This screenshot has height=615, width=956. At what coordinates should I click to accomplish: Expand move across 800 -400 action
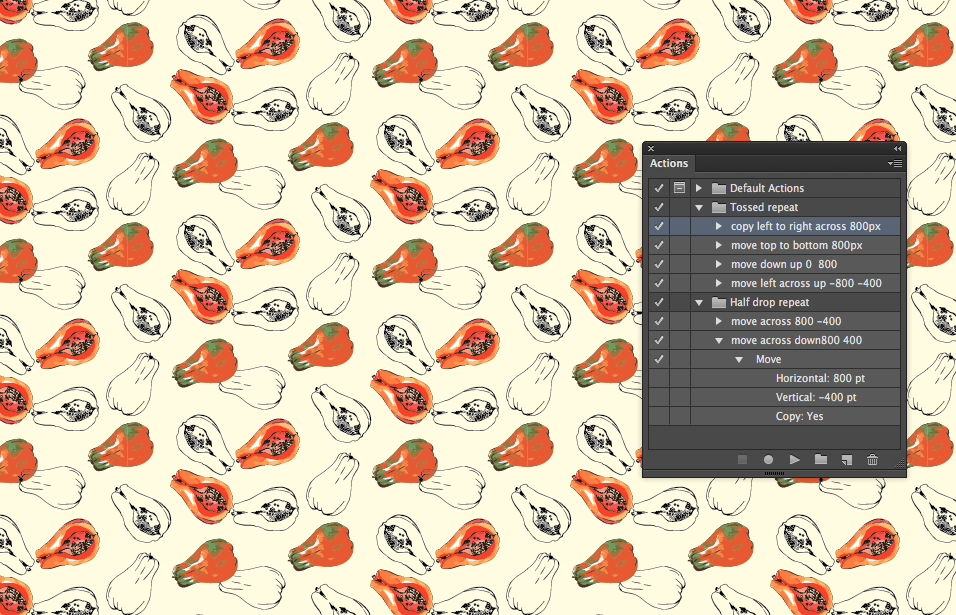719,321
